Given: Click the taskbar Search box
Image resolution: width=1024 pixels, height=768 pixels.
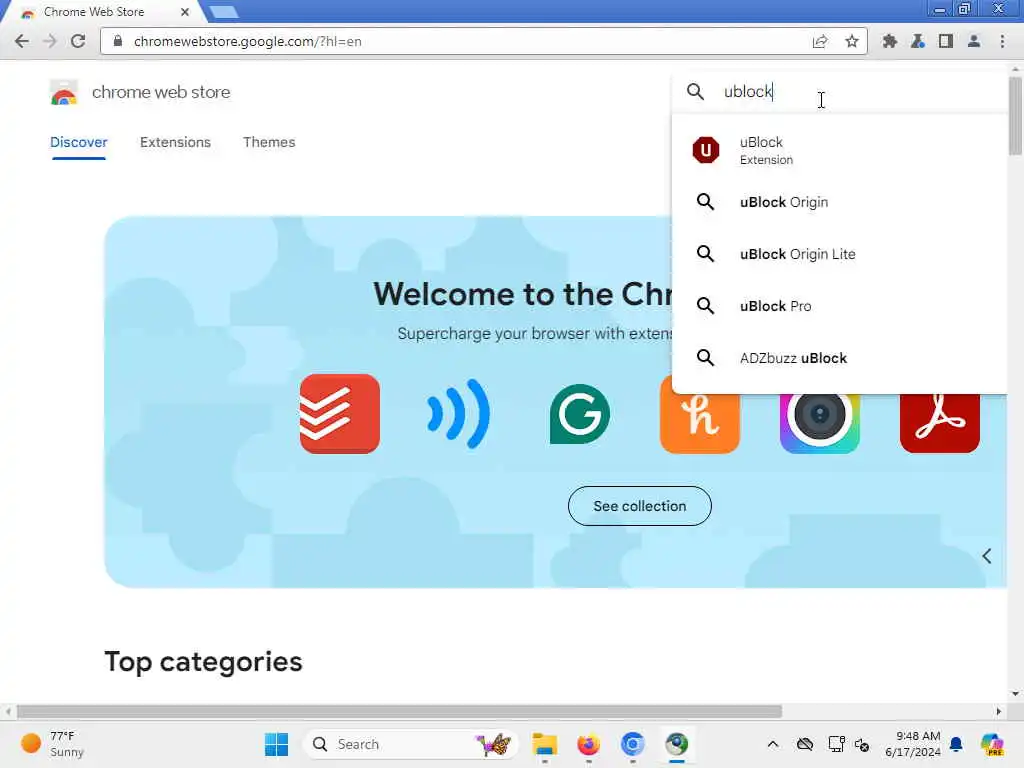Looking at the screenshot, I should tap(410, 744).
